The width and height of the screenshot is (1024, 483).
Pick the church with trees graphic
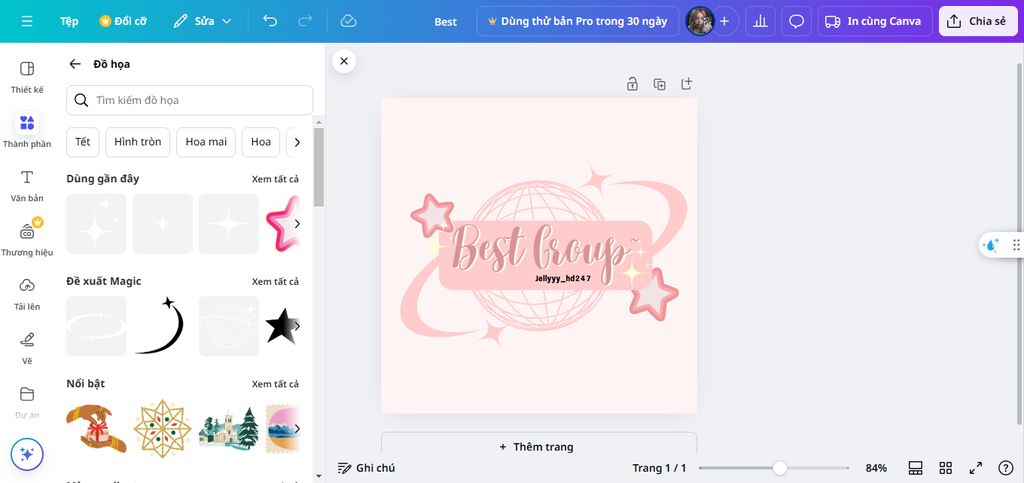coord(229,428)
